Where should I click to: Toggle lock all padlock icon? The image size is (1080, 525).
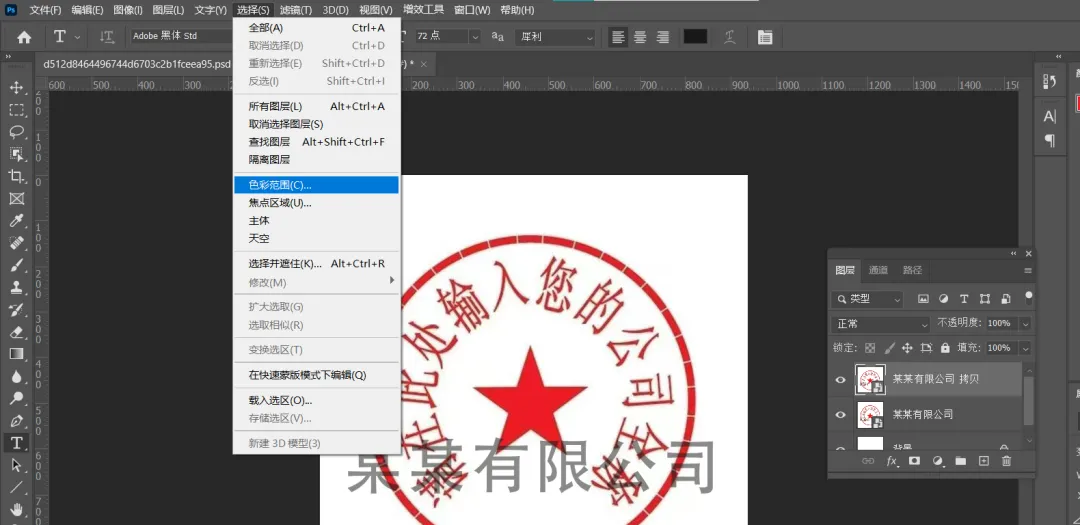pyautogui.click(x=945, y=348)
